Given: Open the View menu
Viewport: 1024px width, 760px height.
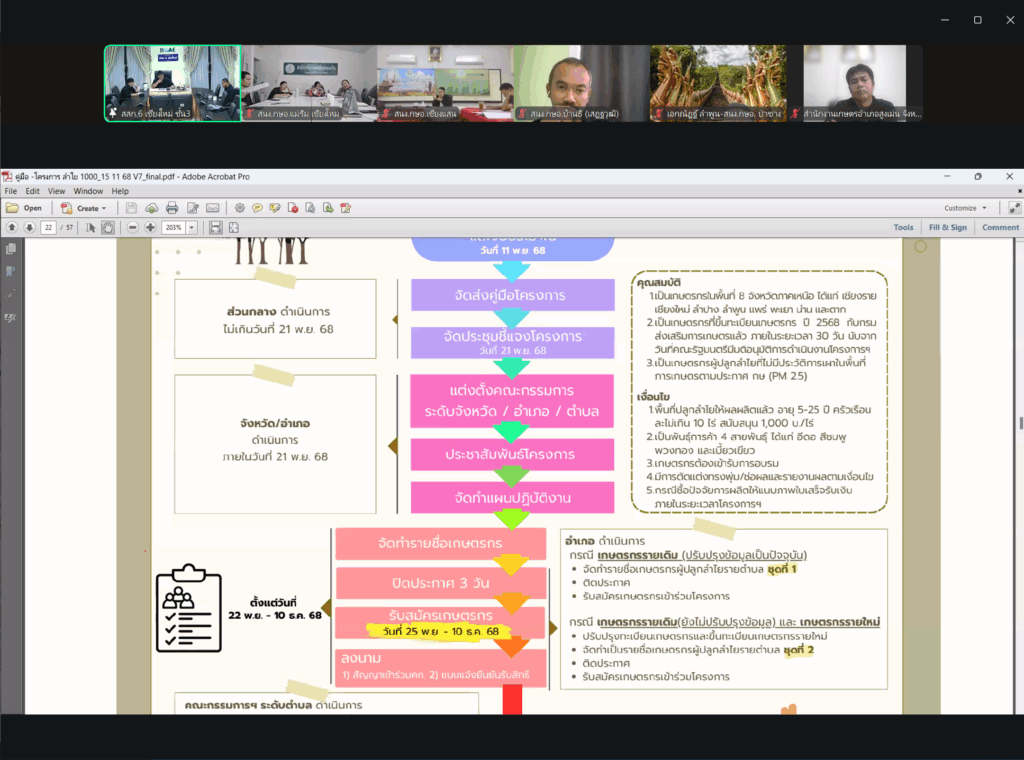Looking at the screenshot, I should [55, 191].
